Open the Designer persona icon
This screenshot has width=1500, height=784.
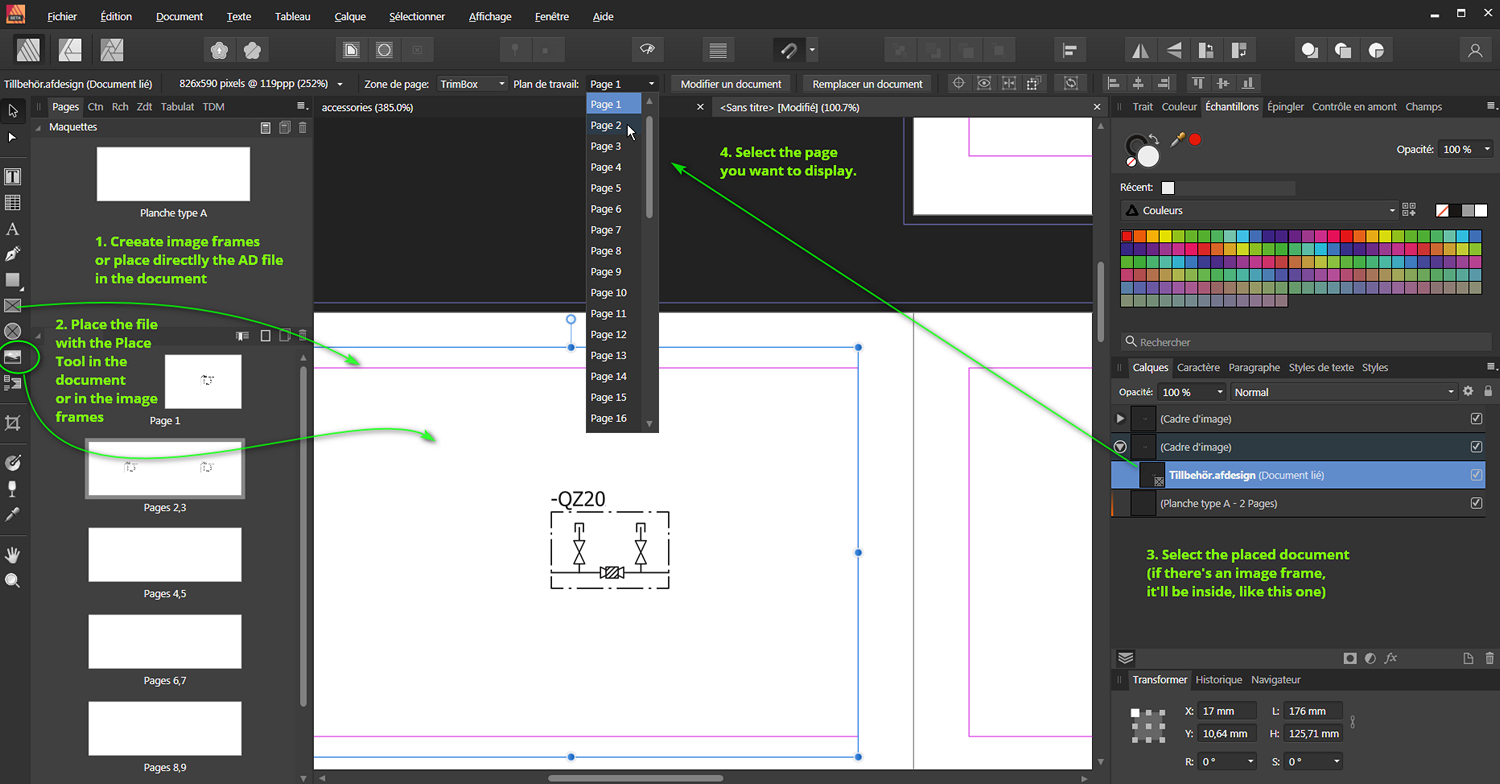[70, 49]
